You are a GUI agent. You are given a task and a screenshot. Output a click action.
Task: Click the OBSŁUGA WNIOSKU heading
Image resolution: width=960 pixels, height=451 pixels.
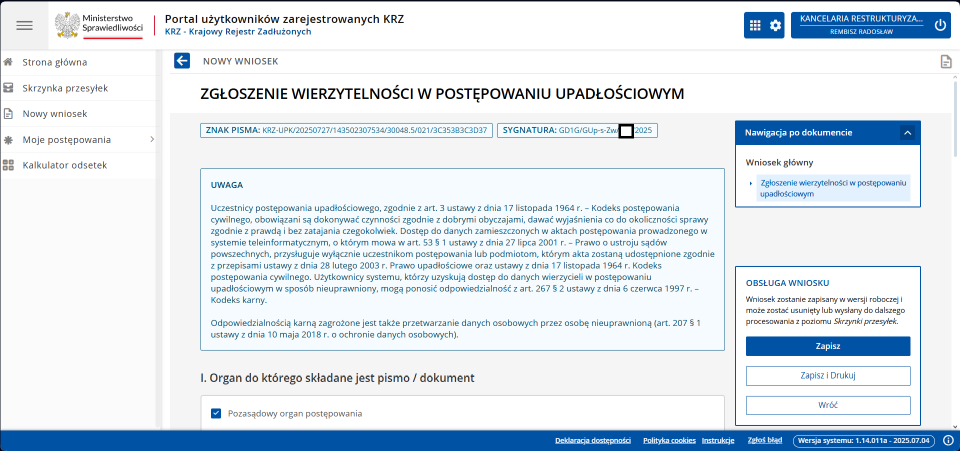(x=787, y=283)
